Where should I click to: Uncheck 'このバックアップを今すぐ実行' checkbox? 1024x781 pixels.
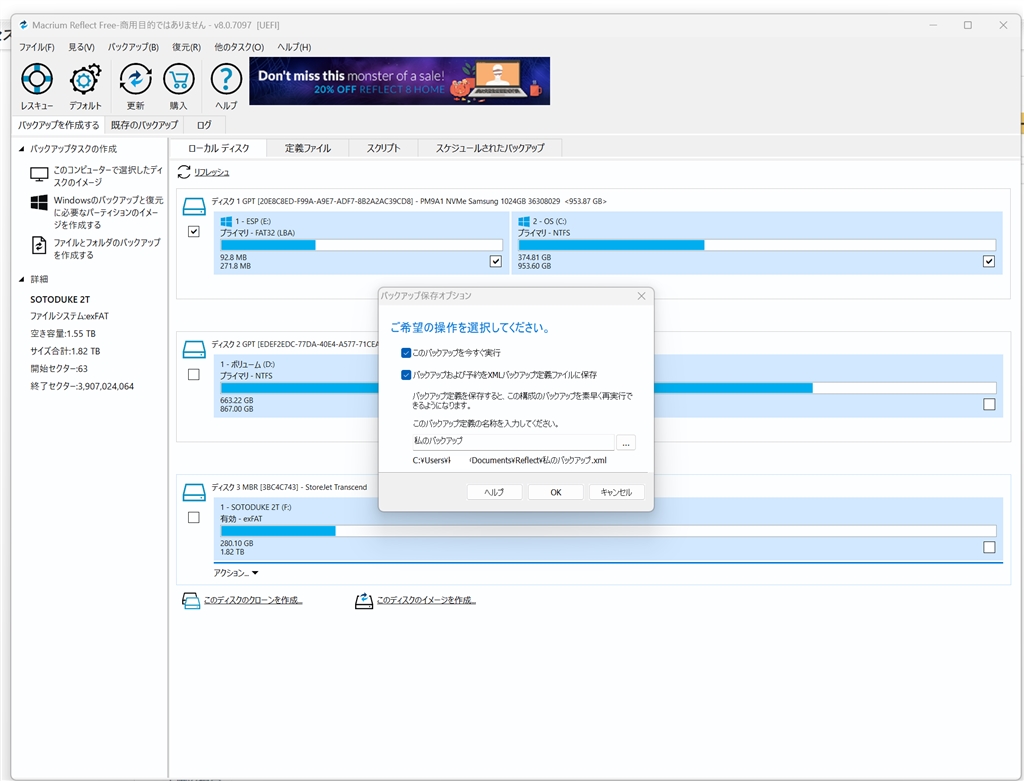pos(406,353)
